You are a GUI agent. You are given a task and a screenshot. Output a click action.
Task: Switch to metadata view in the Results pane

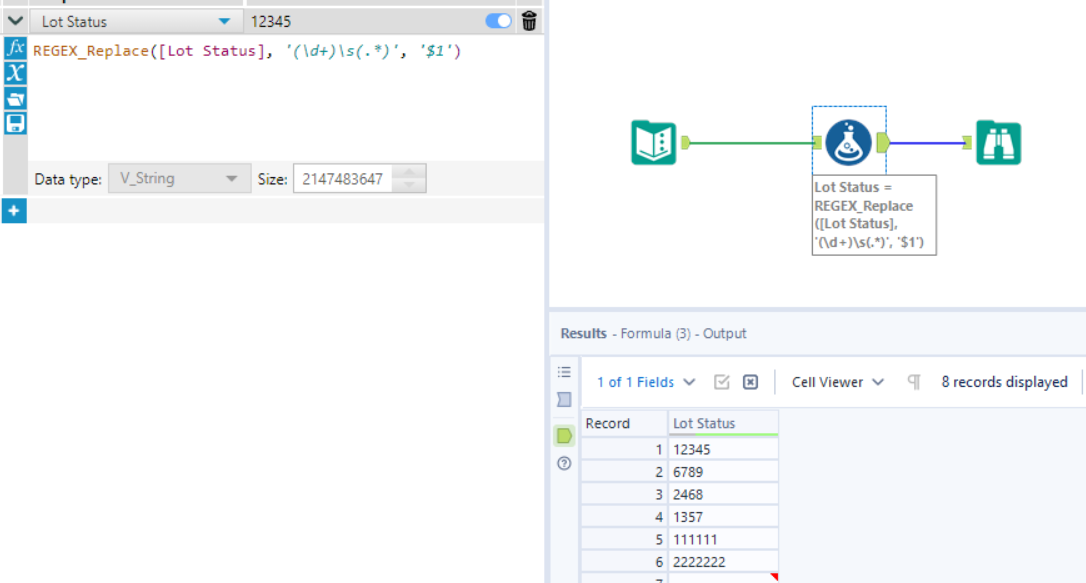564,399
